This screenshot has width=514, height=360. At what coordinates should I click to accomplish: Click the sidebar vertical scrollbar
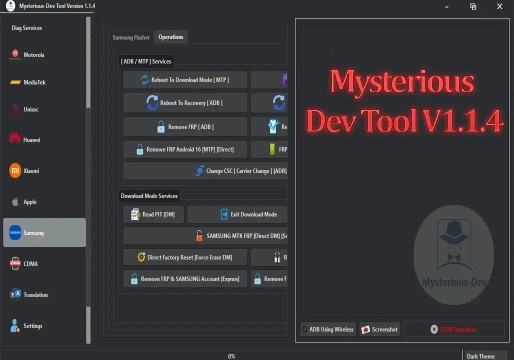(88, 180)
